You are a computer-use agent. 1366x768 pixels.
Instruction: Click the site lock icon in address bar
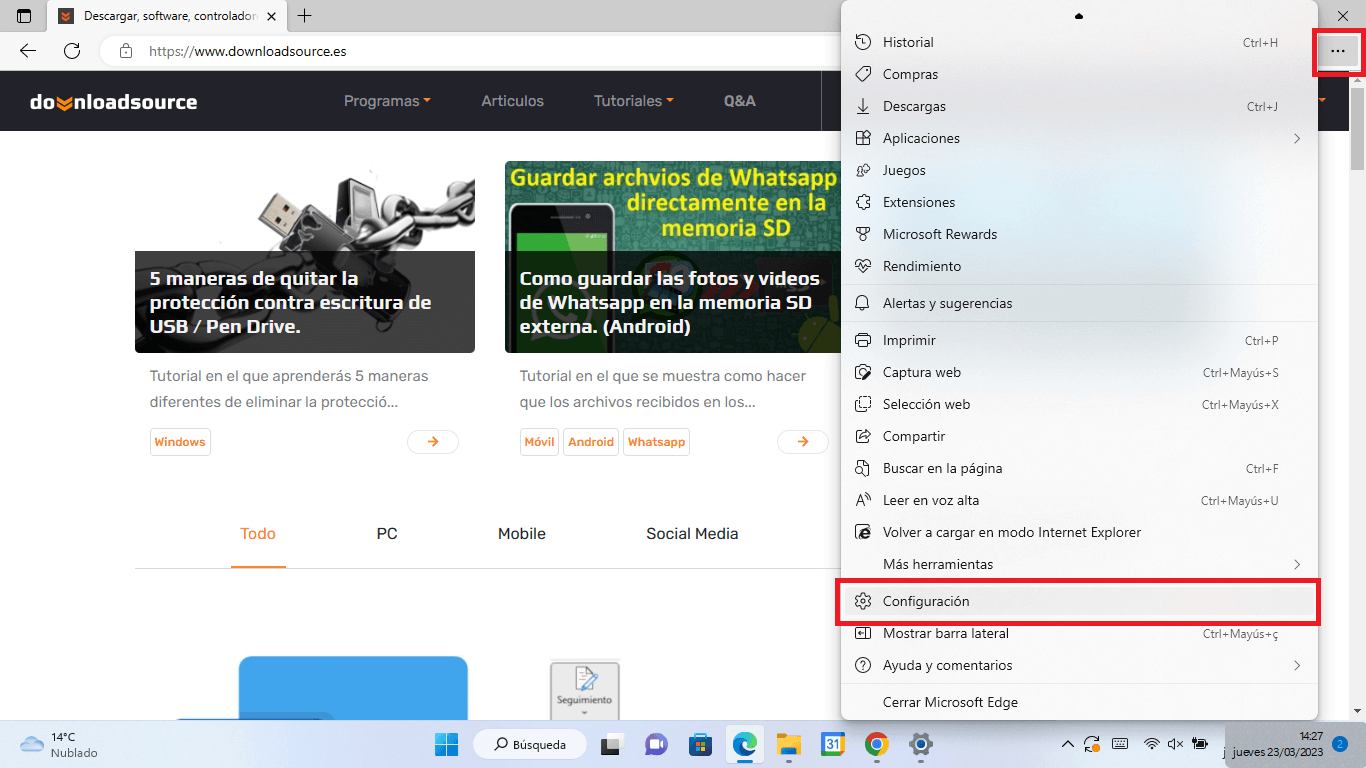(125, 51)
